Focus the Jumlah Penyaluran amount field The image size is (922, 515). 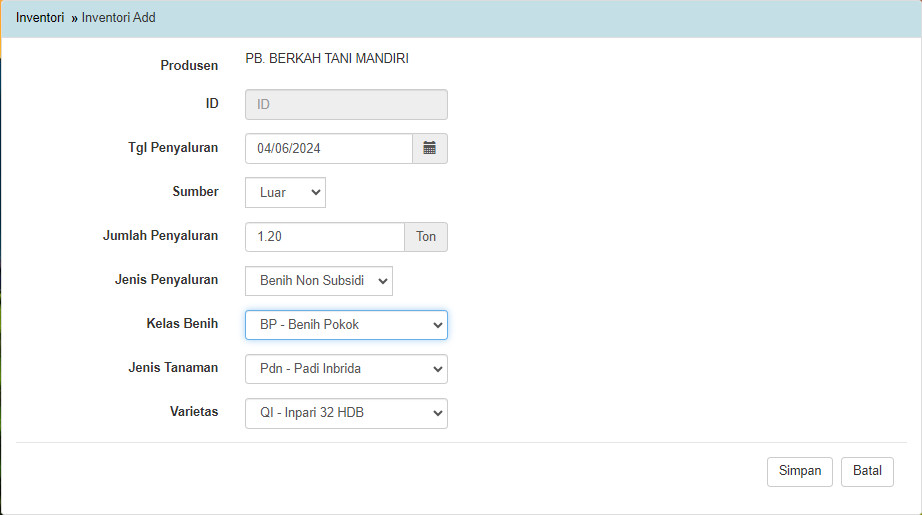[x=325, y=236]
